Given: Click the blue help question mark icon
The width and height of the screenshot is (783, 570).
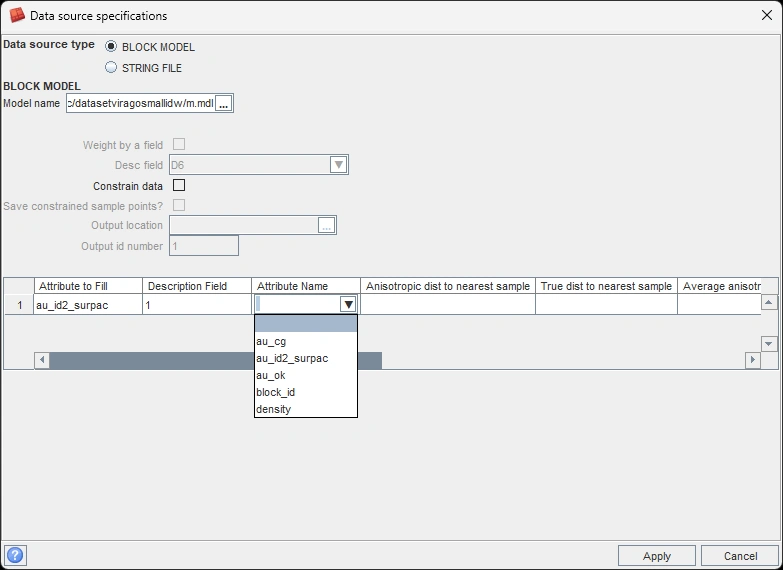Looking at the screenshot, I should [16, 555].
